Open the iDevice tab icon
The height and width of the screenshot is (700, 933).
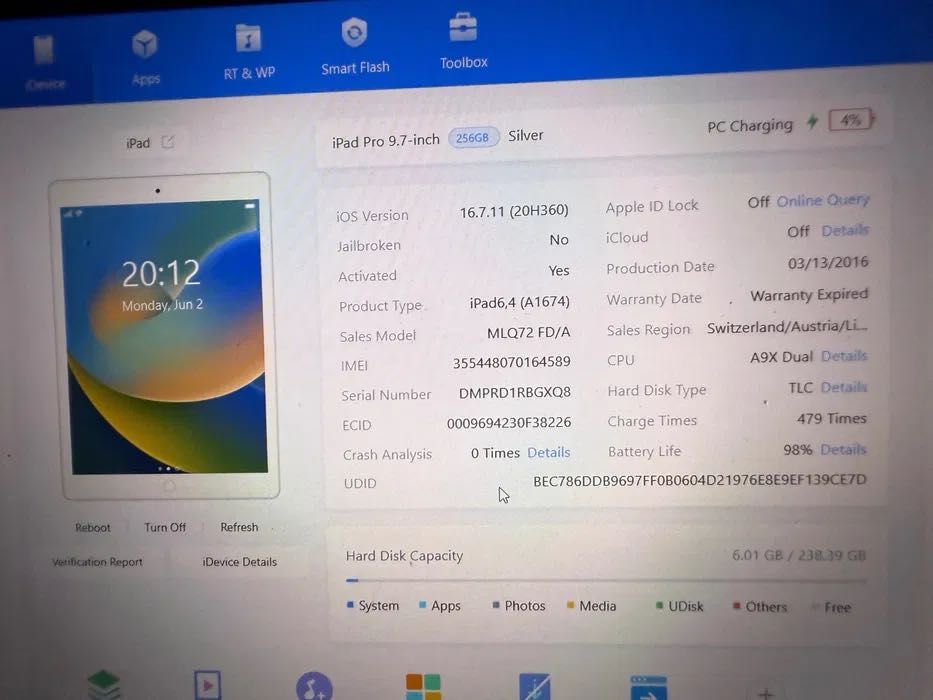tap(44, 50)
